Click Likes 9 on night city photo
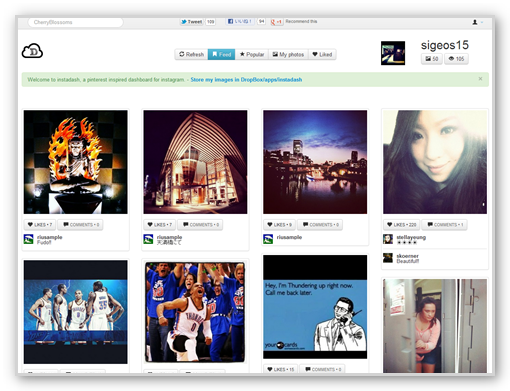Image resolution: width=510 pixels, height=391 pixels. [279, 225]
